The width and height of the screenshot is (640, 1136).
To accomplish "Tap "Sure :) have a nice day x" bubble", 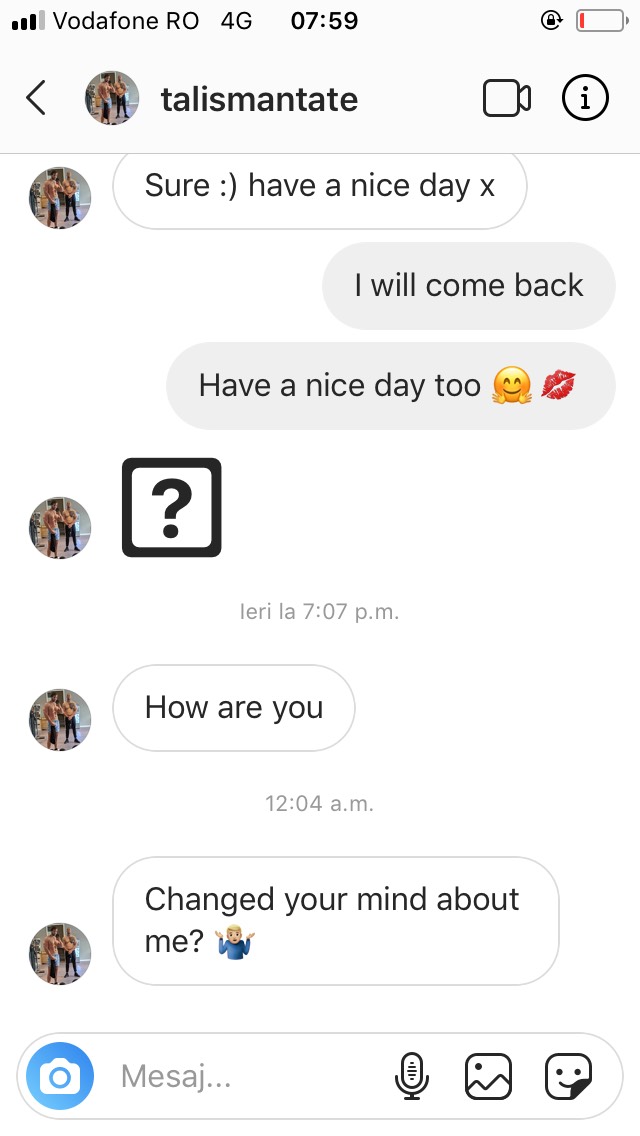I will tap(319, 187).
